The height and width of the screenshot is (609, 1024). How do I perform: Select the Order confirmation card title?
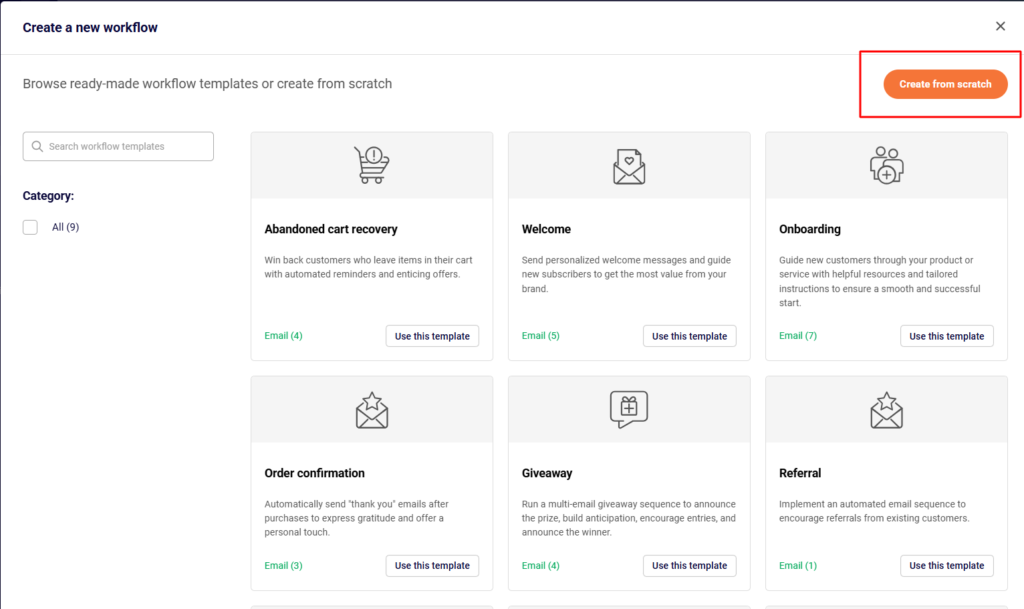(x=314, y=473)
